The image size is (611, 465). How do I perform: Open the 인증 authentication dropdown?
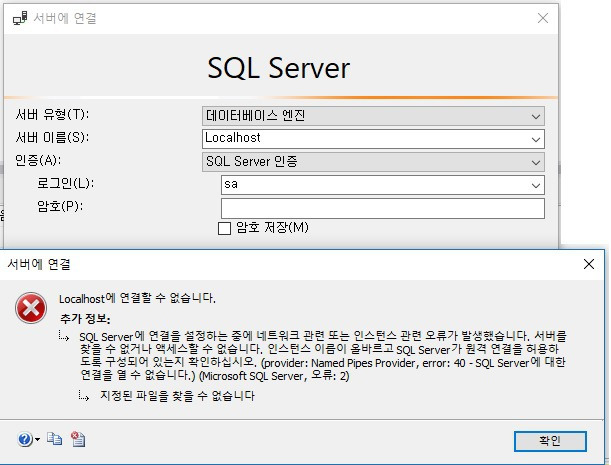pyautogui.click(x=373, y=162)
